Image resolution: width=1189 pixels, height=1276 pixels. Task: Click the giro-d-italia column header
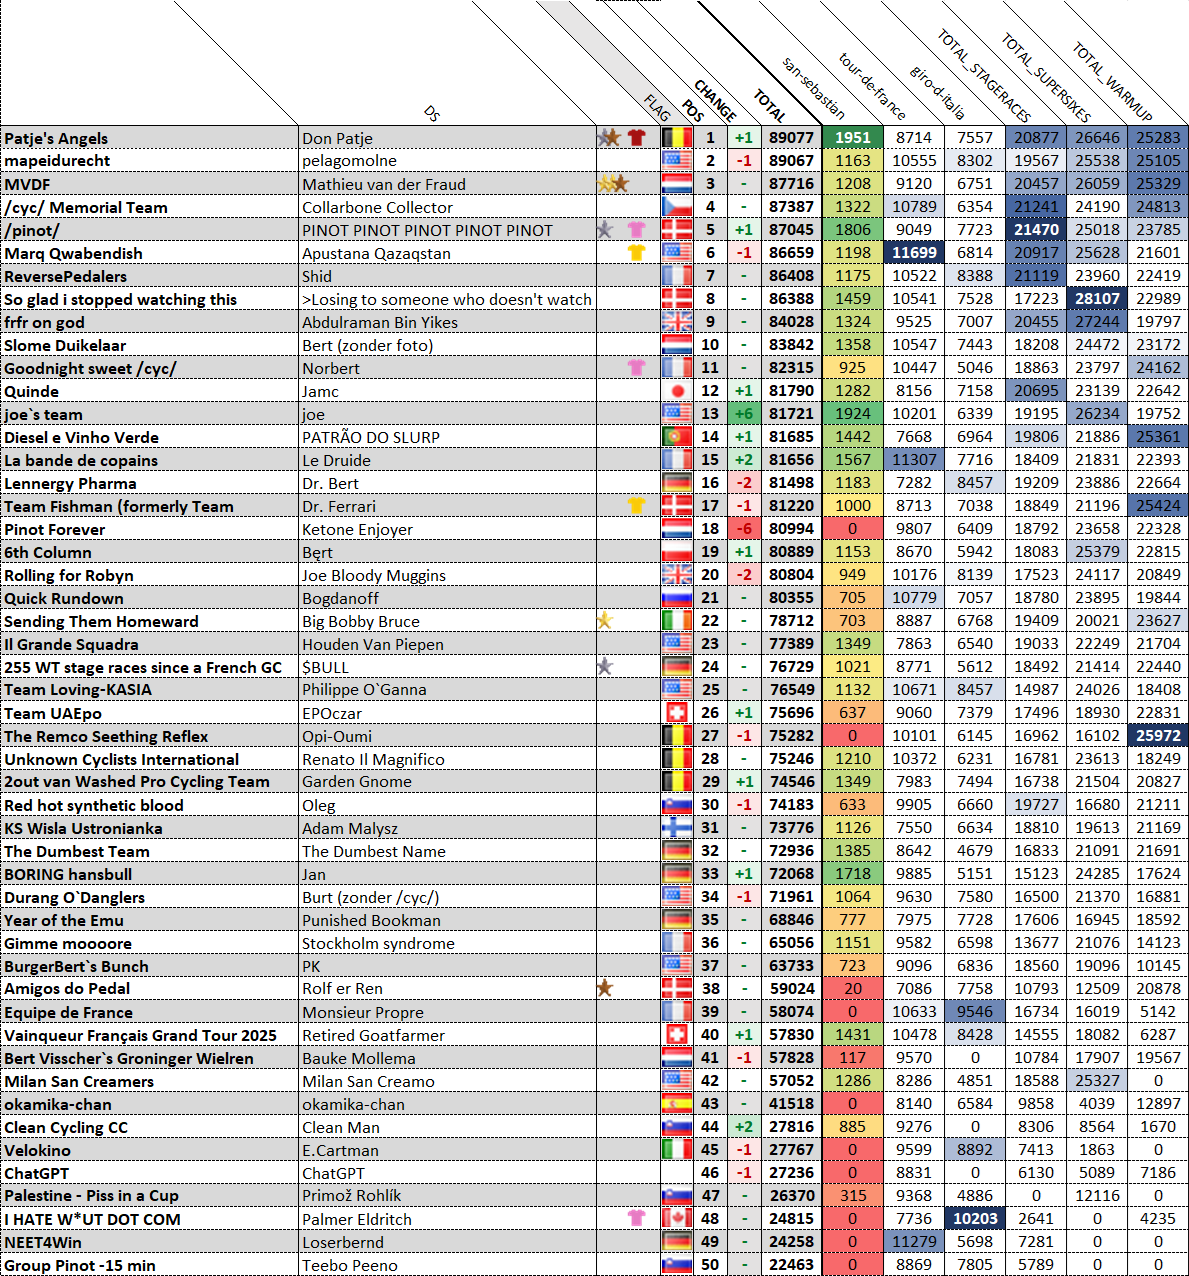937,92
